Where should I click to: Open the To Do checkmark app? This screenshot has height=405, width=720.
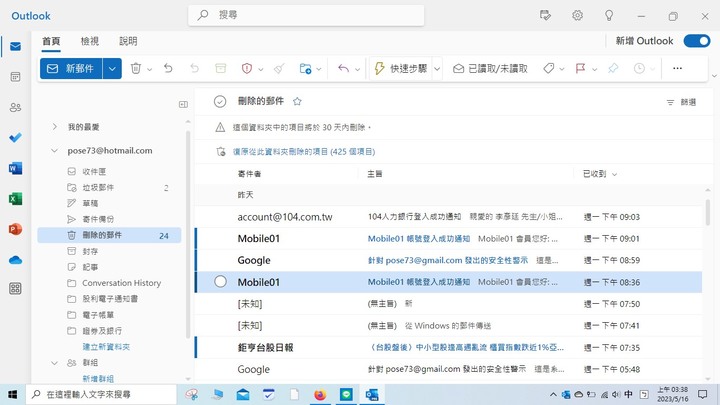15,137
